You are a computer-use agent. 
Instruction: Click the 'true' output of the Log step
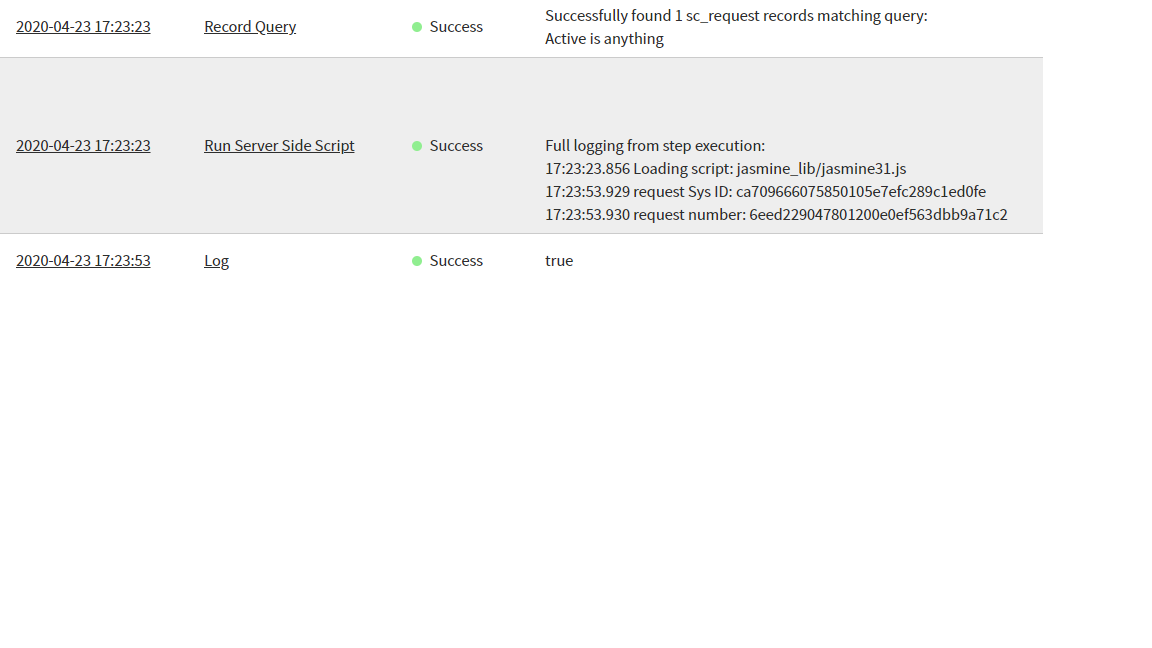[x=559, y=261]
